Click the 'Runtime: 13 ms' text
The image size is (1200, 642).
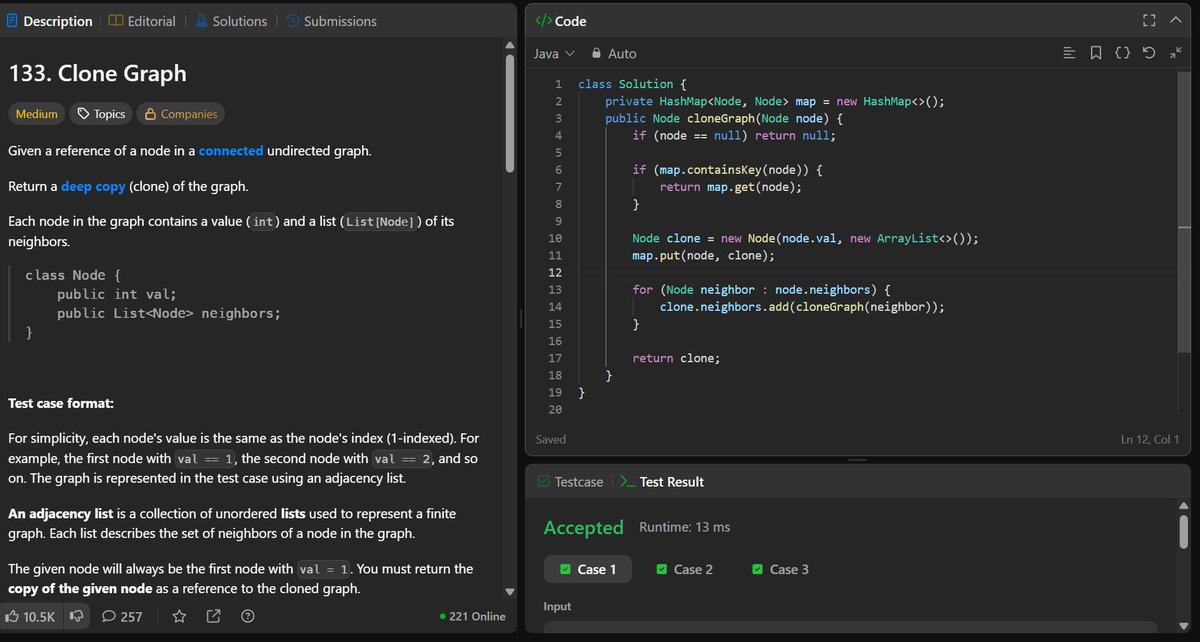[683, 527]
